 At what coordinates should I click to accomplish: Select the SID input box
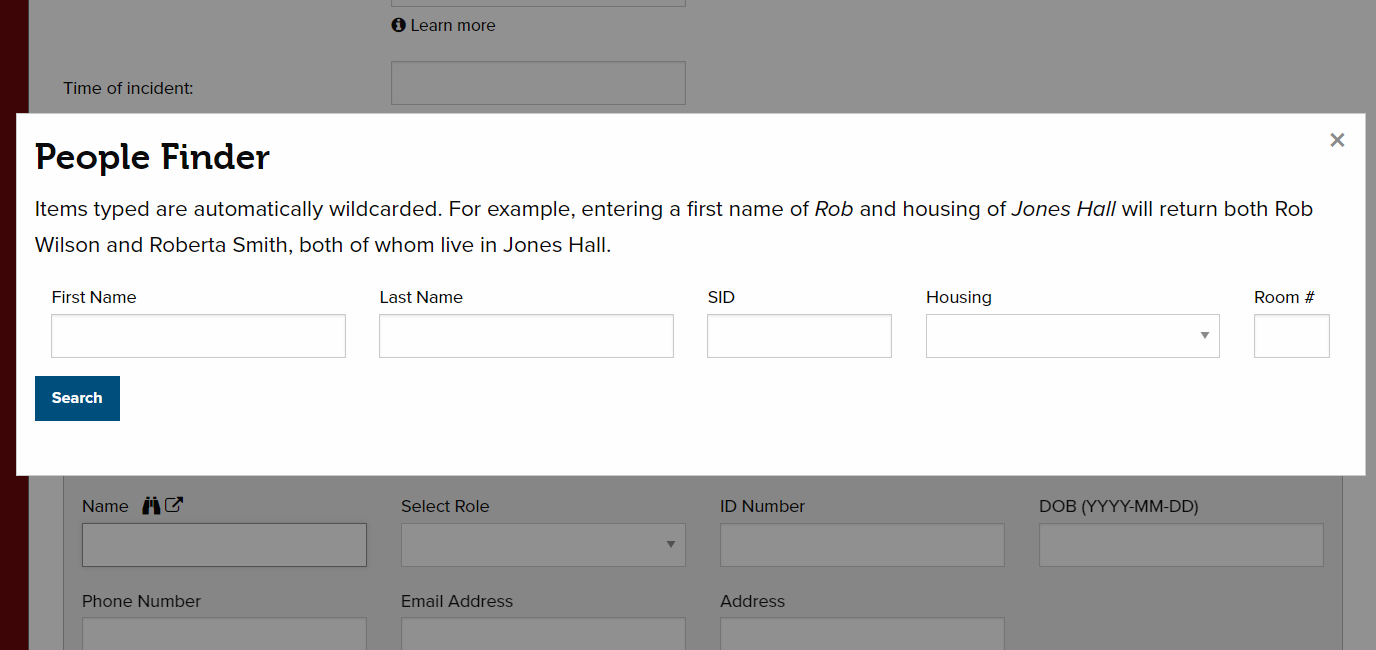pyautogui.click(x=799, y=336)
